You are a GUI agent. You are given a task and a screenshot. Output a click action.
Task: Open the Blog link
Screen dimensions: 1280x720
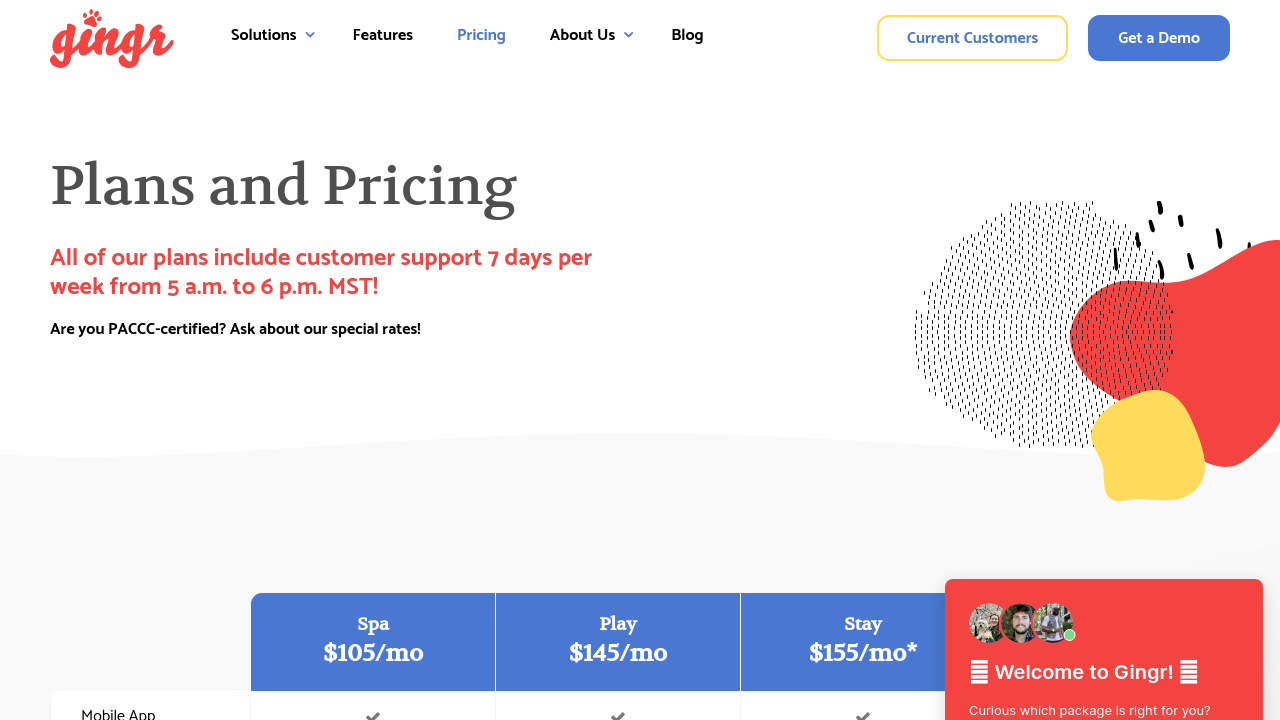click(x=687, y=35)
